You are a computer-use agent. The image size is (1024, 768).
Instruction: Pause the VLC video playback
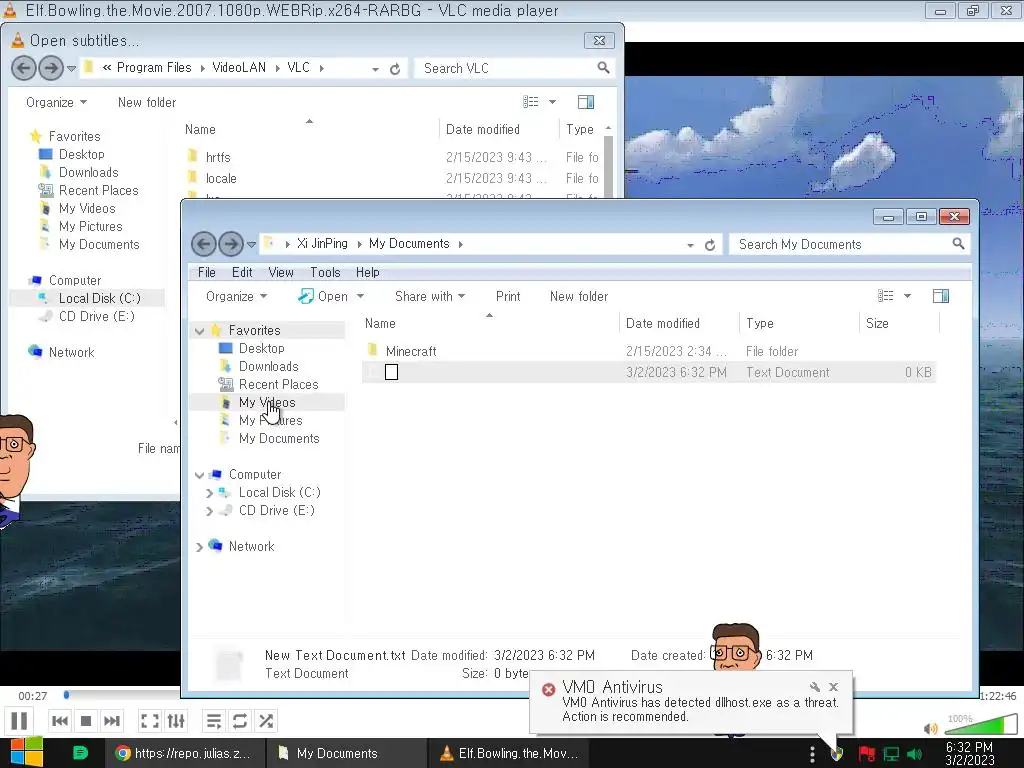coord(20,721)
